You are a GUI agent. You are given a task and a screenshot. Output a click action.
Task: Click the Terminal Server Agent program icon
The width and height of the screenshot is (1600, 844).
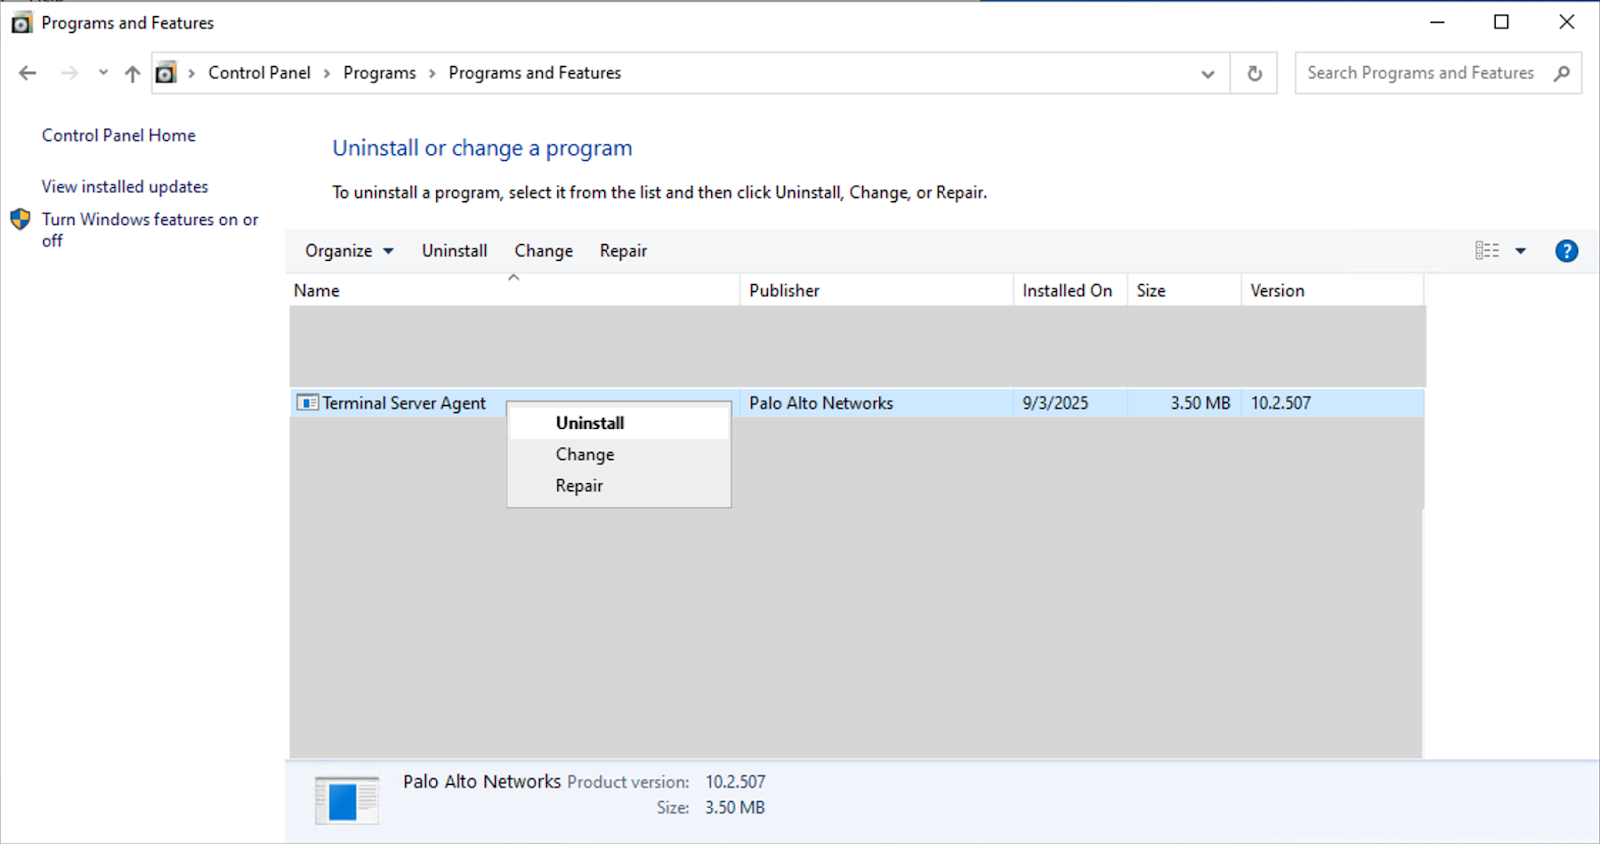point(308,403)
